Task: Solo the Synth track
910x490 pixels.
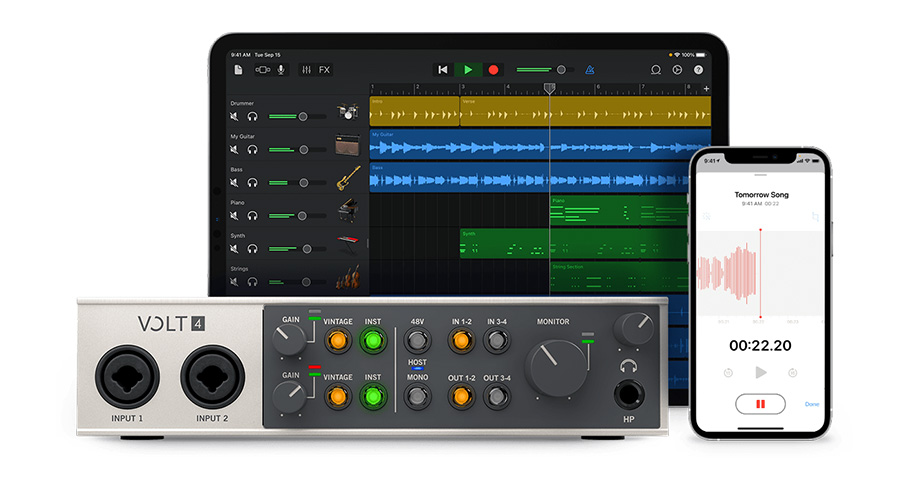Action: pos(252,249)
